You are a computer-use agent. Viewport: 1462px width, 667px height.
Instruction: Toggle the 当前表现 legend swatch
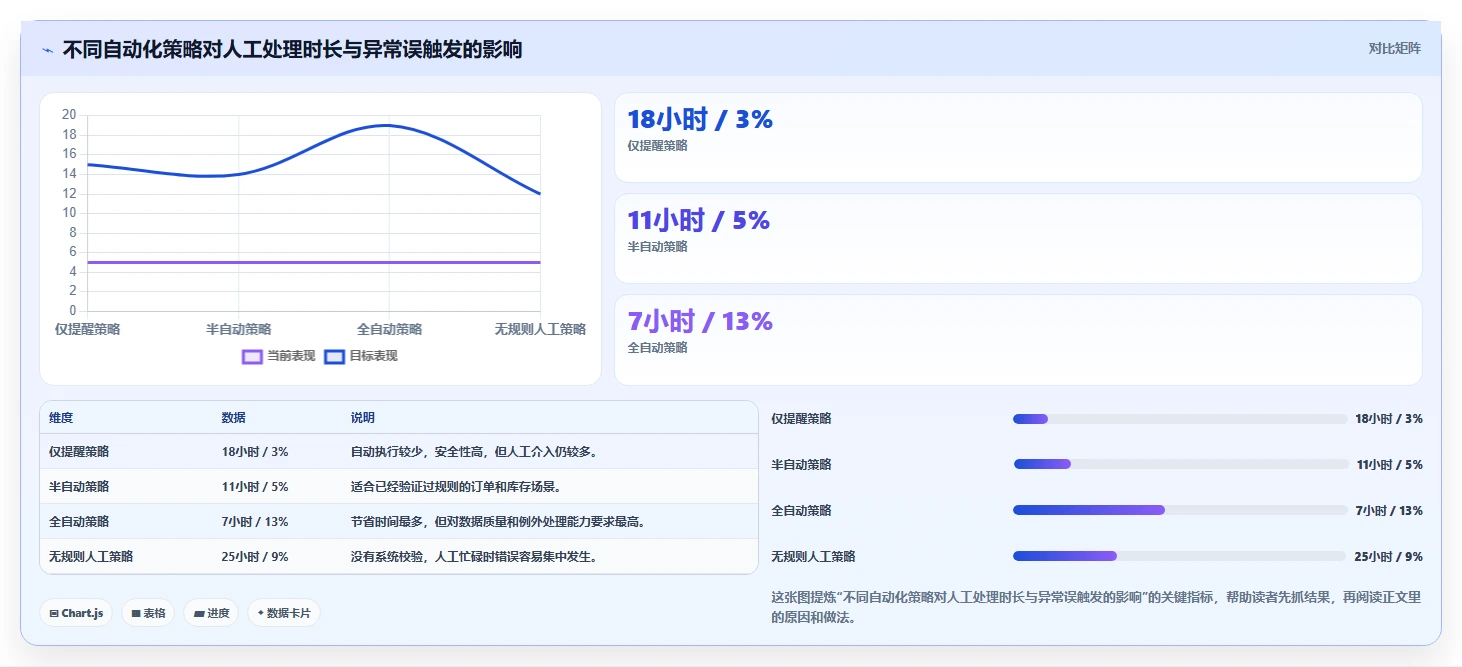click(x=252, y=356)
